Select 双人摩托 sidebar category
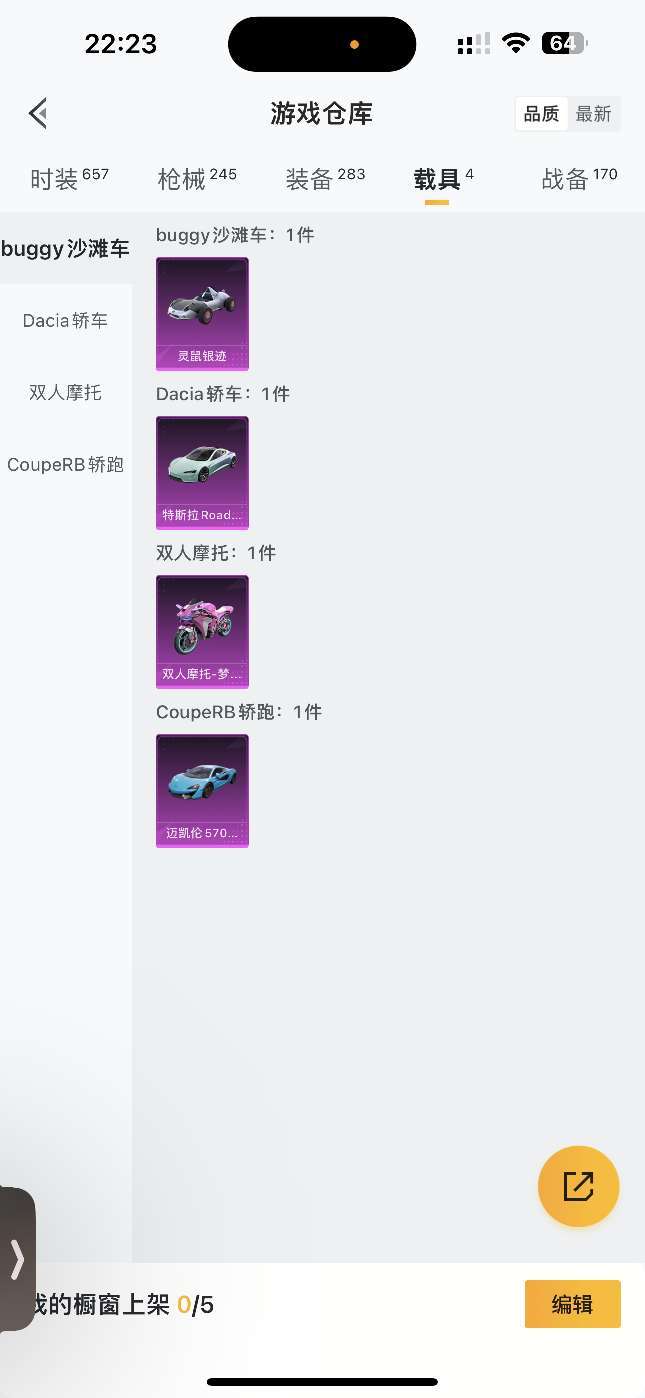The width and height of the screenshot is (645, 1398). (66, 392)
